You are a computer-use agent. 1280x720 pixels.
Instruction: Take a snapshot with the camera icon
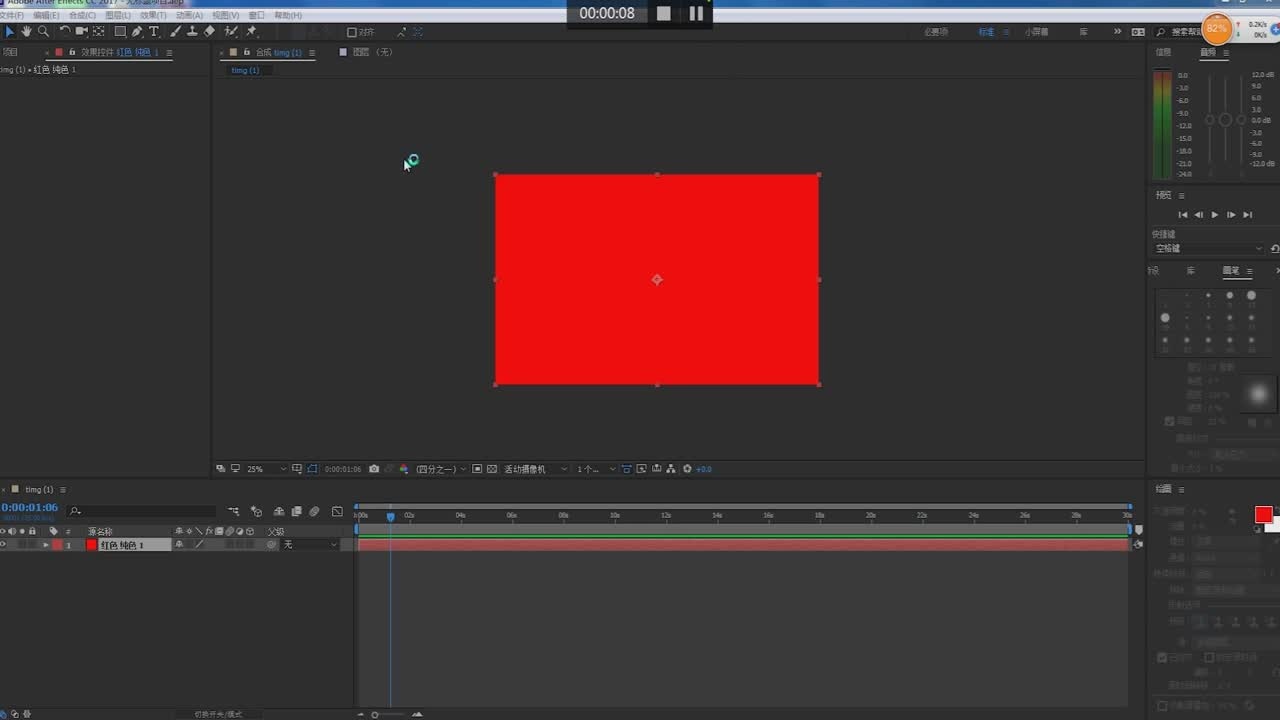pyautogui.click(x=374, y=469)
